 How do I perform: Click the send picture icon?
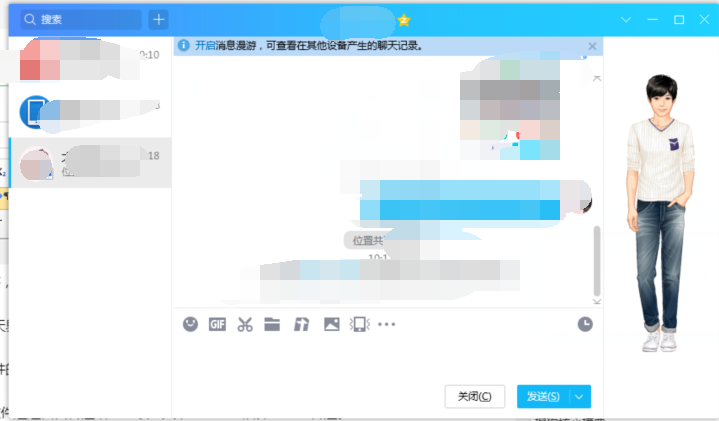coord(332,324)
